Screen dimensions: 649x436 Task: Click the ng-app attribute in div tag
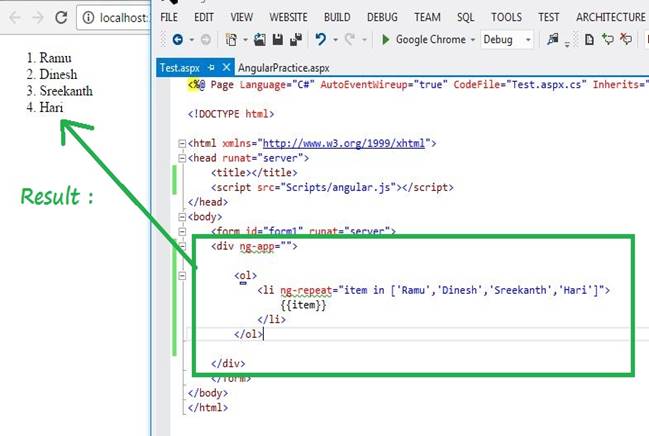[x=257, y=246]
